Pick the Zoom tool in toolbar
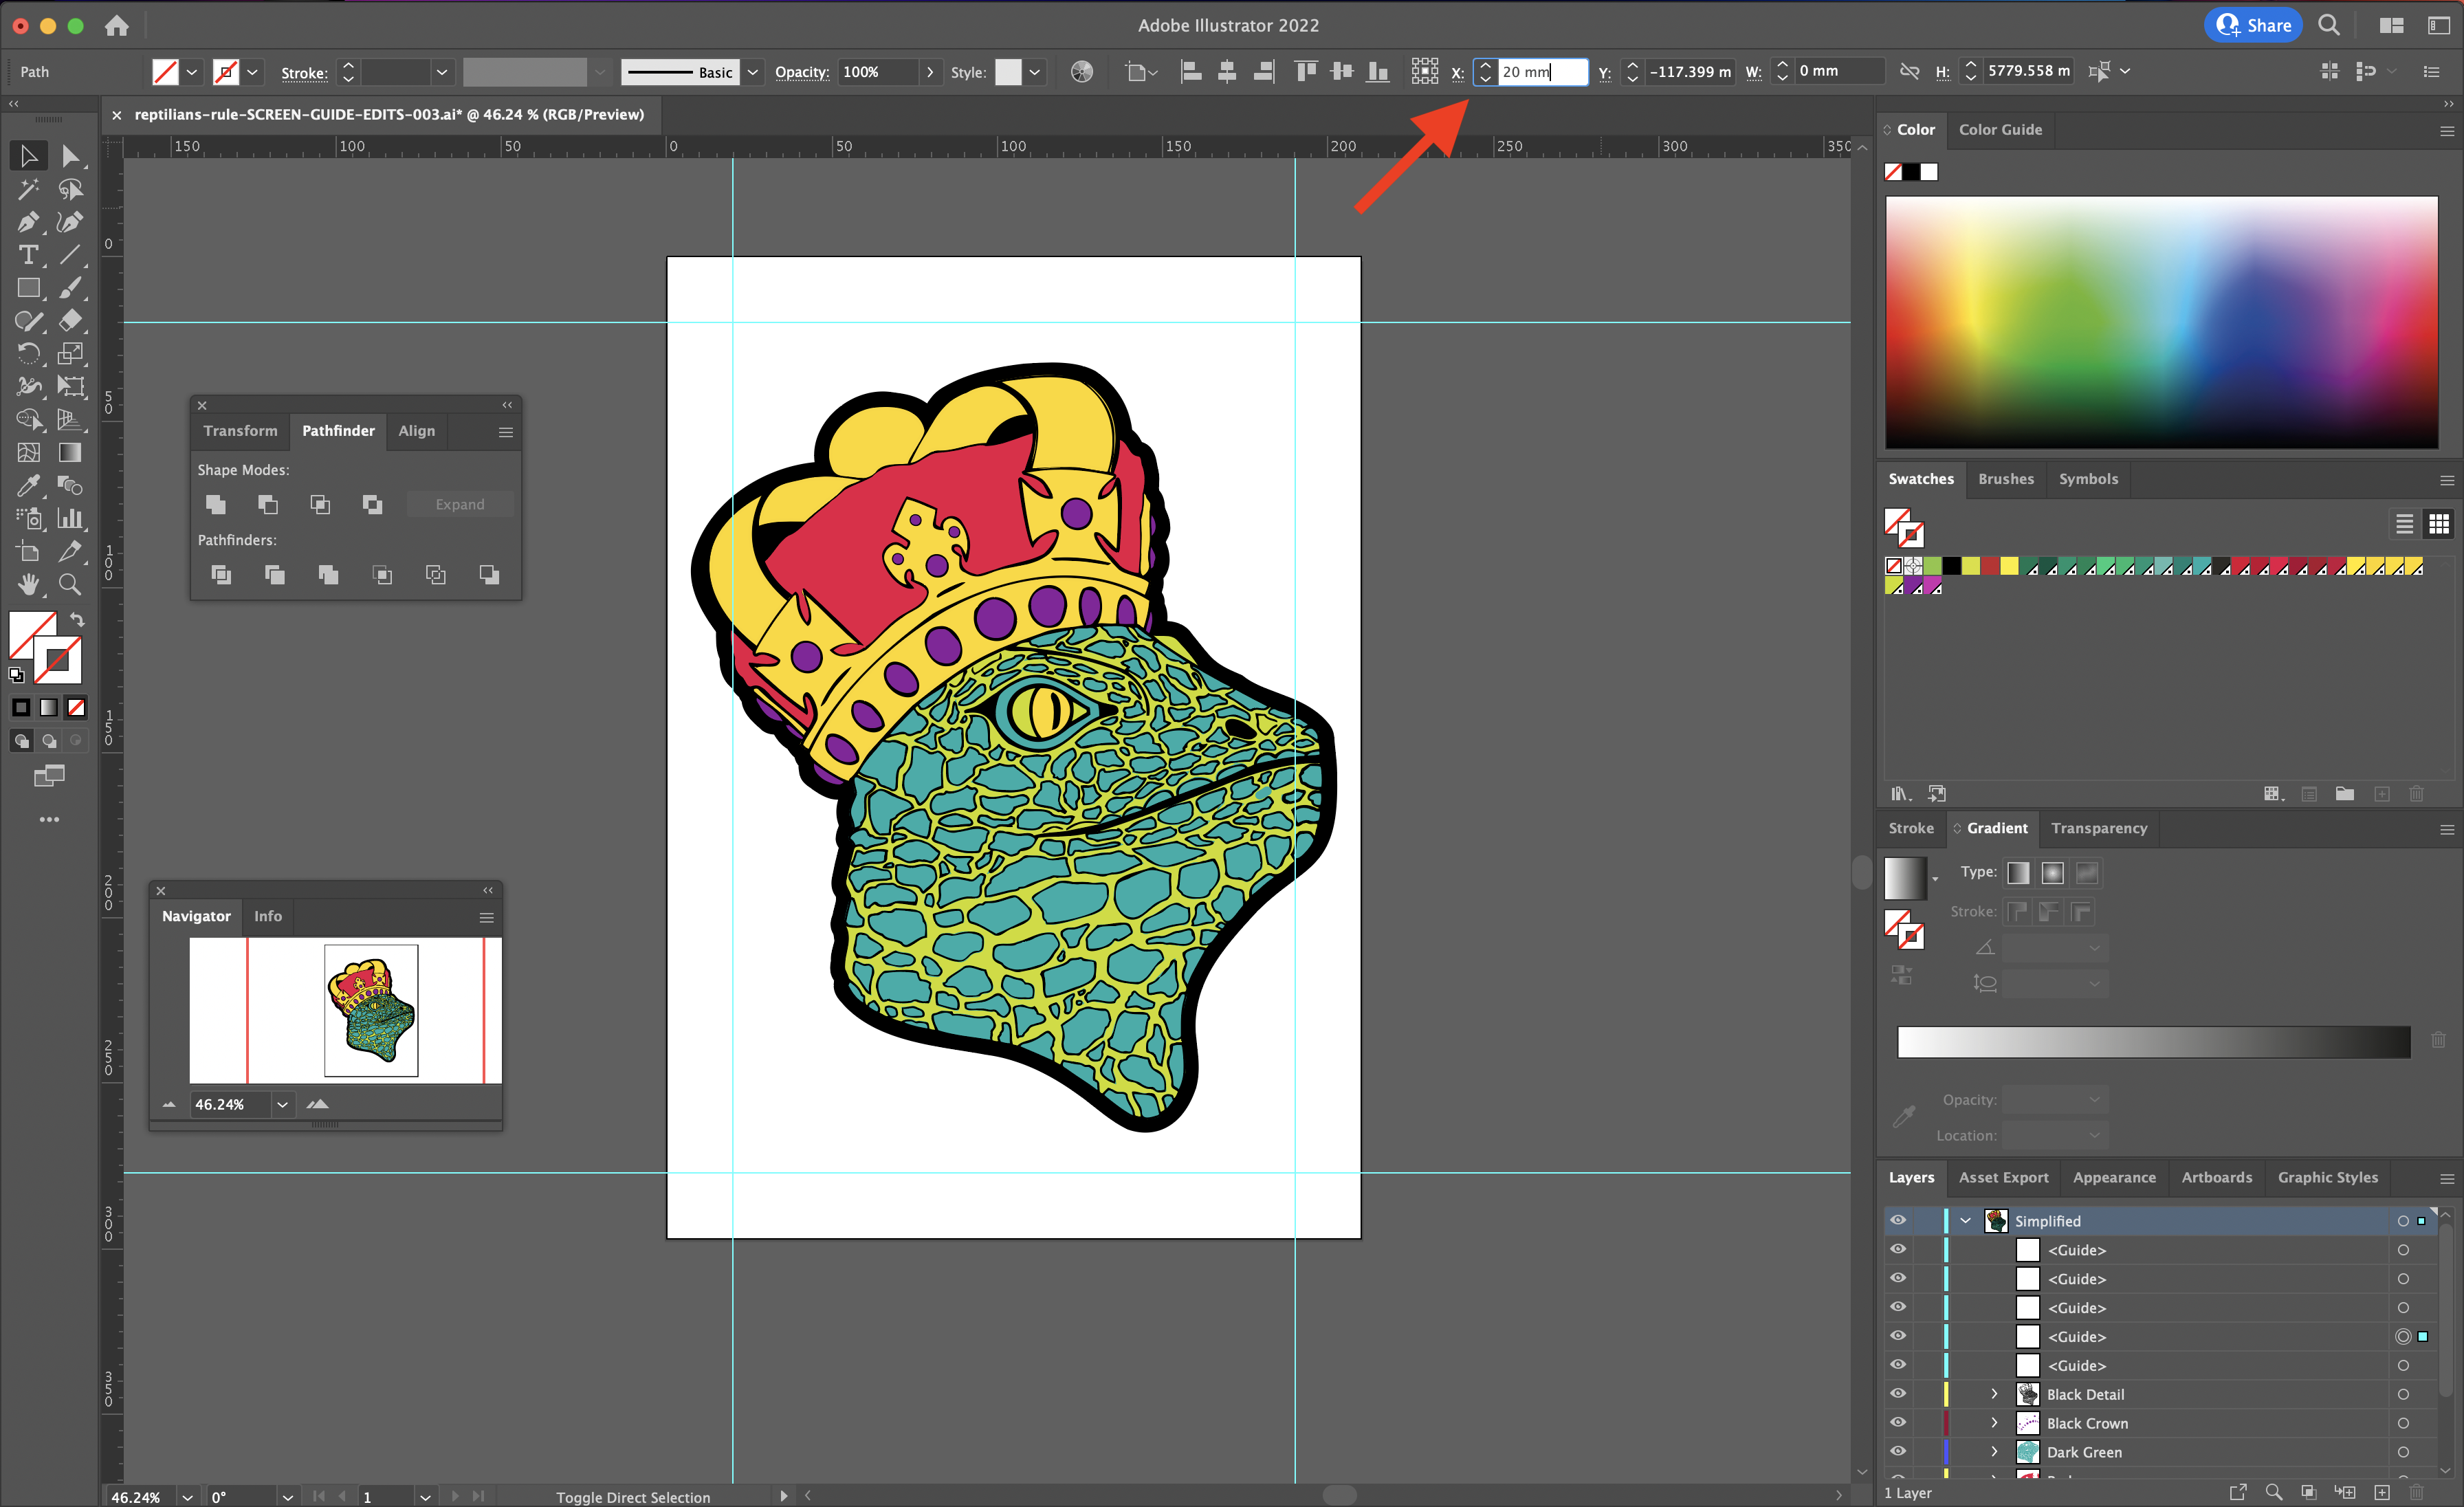 pyautogui.click(x=70, y=584)
